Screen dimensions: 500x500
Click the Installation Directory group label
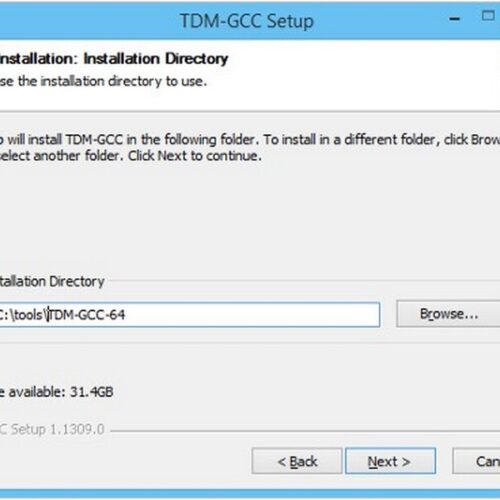point(52,281)
